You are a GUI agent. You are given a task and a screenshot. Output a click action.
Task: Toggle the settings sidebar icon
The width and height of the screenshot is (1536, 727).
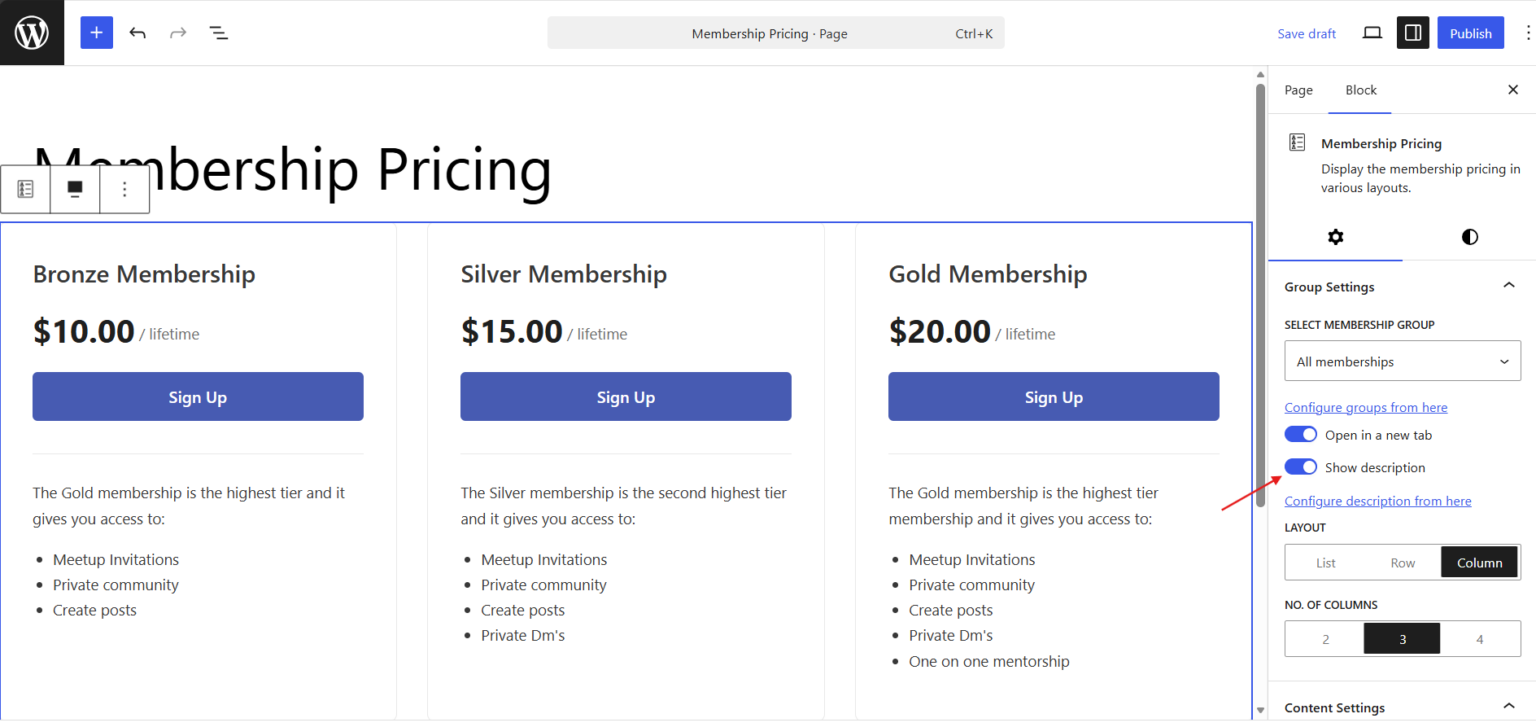(x=1413, y=33)
